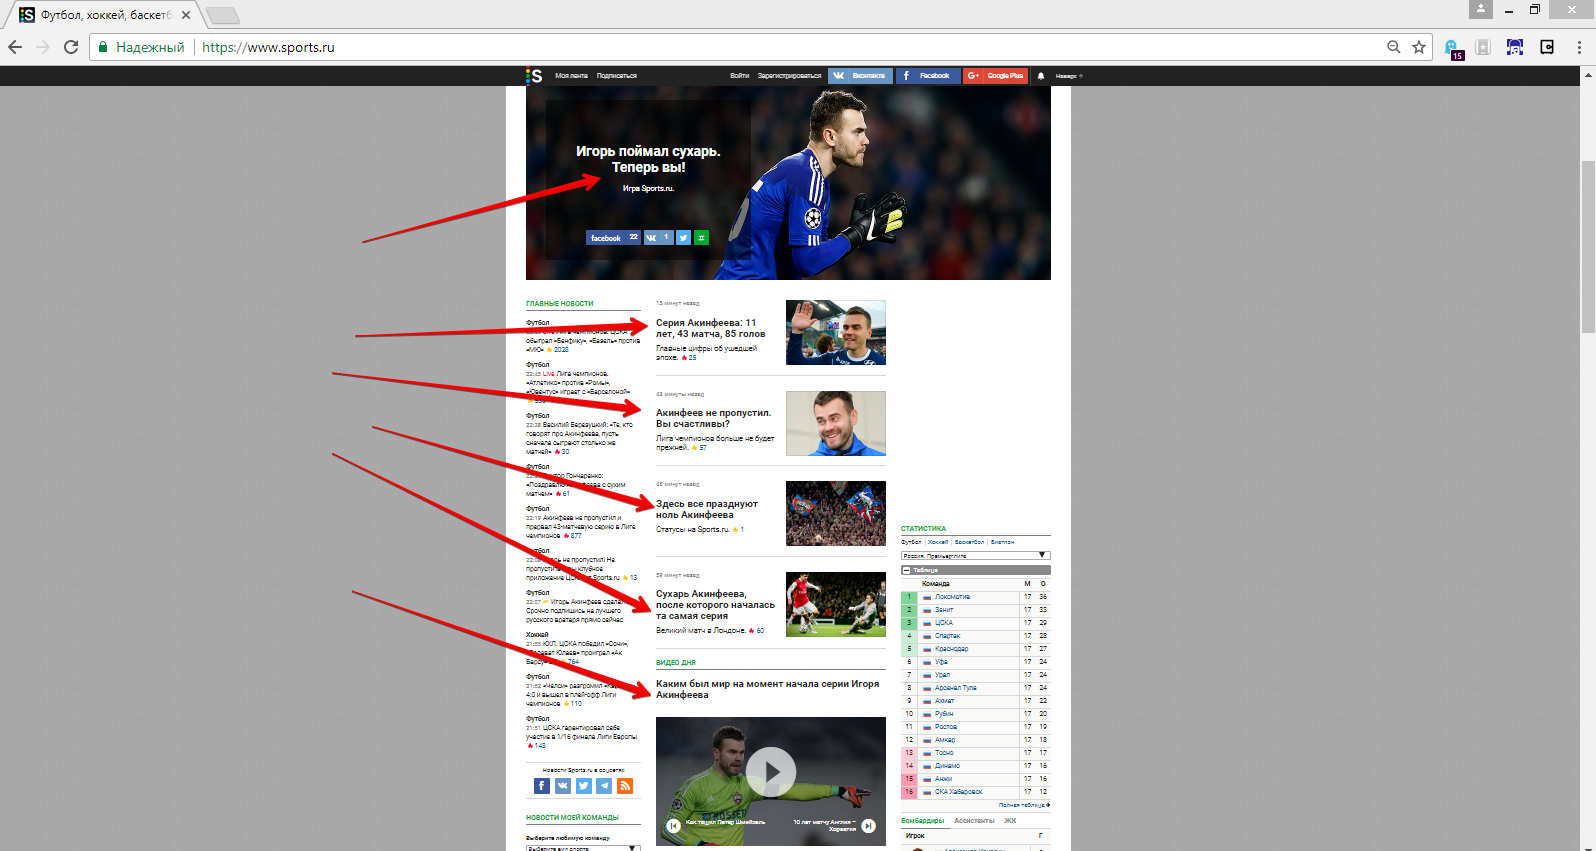Select the Ассистенты tab
The image size is (1596, 851).
[x=974, y=821]
